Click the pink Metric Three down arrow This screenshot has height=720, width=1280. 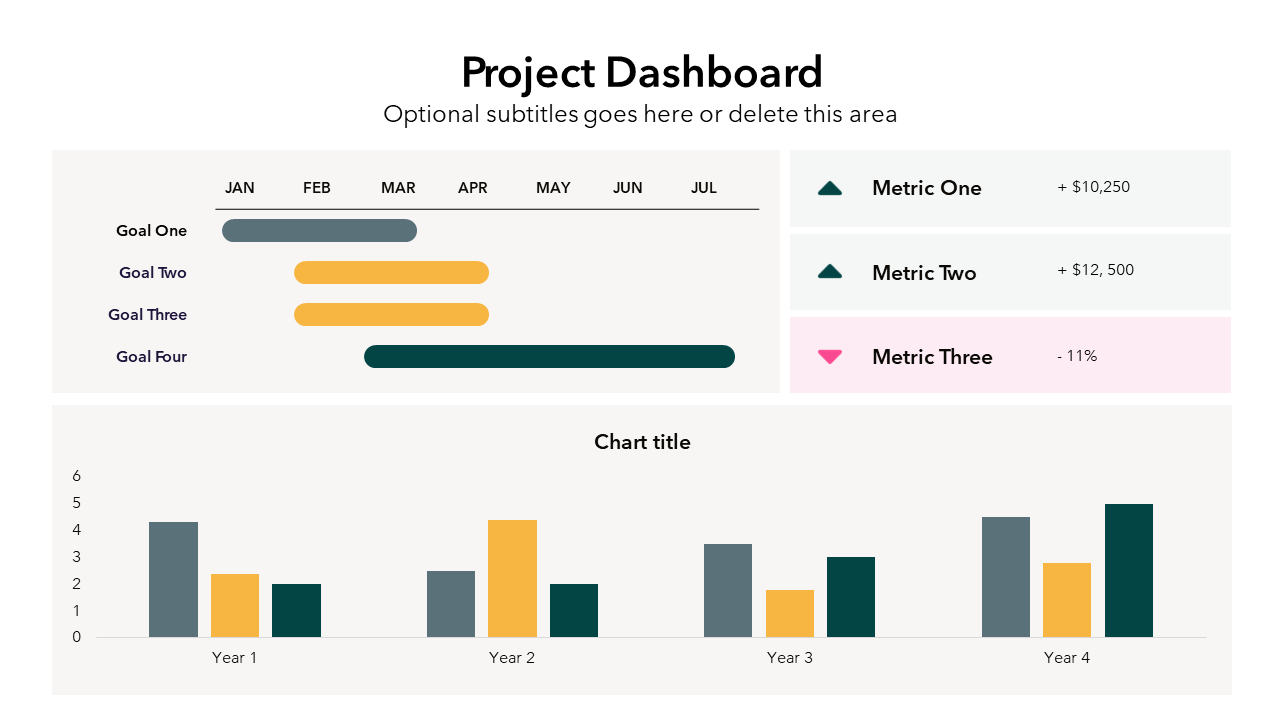[x=830, y=356]
